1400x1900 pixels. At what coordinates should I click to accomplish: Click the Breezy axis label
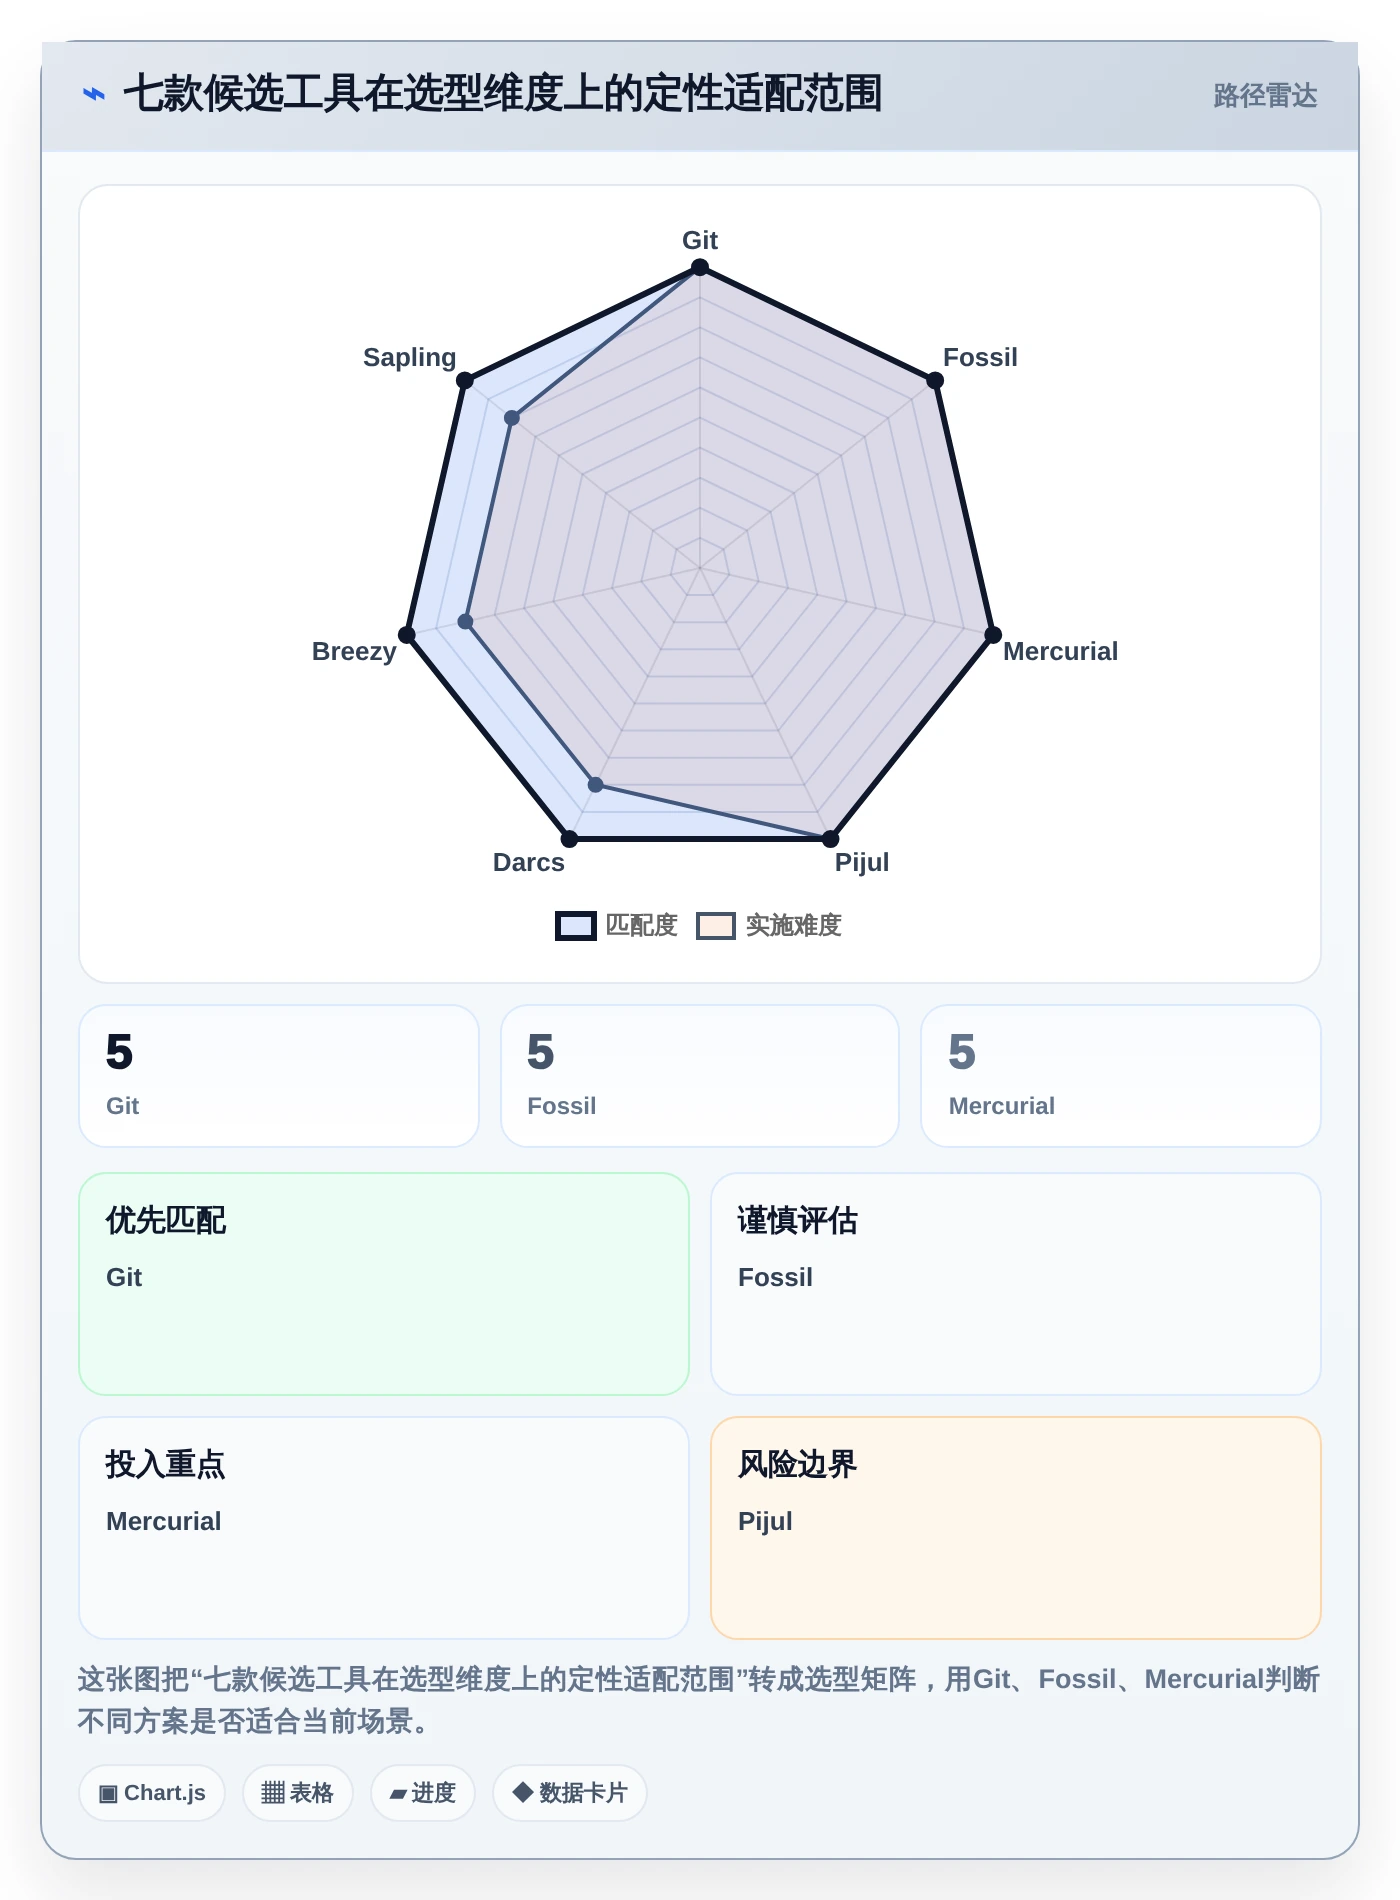[x=354, y=651]
